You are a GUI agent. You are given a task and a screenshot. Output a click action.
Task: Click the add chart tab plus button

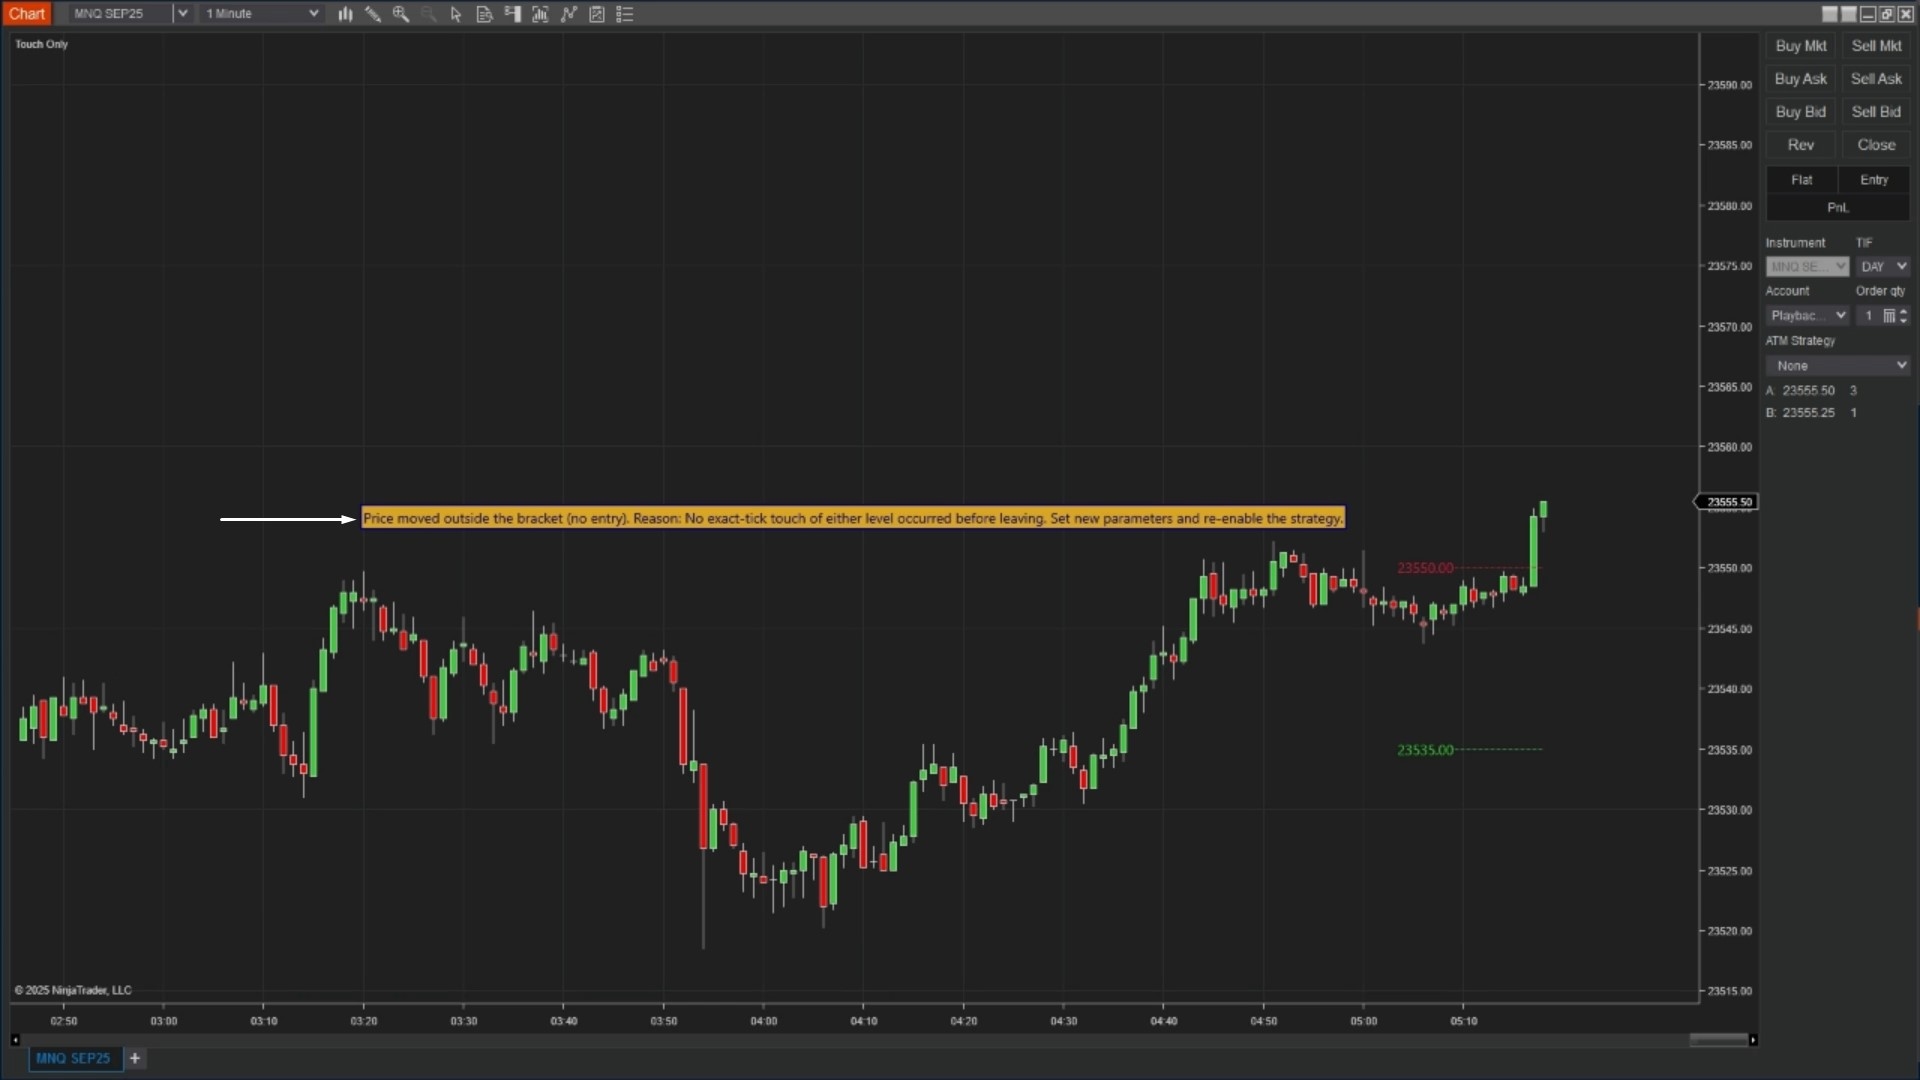click(x=136, y=1058)
